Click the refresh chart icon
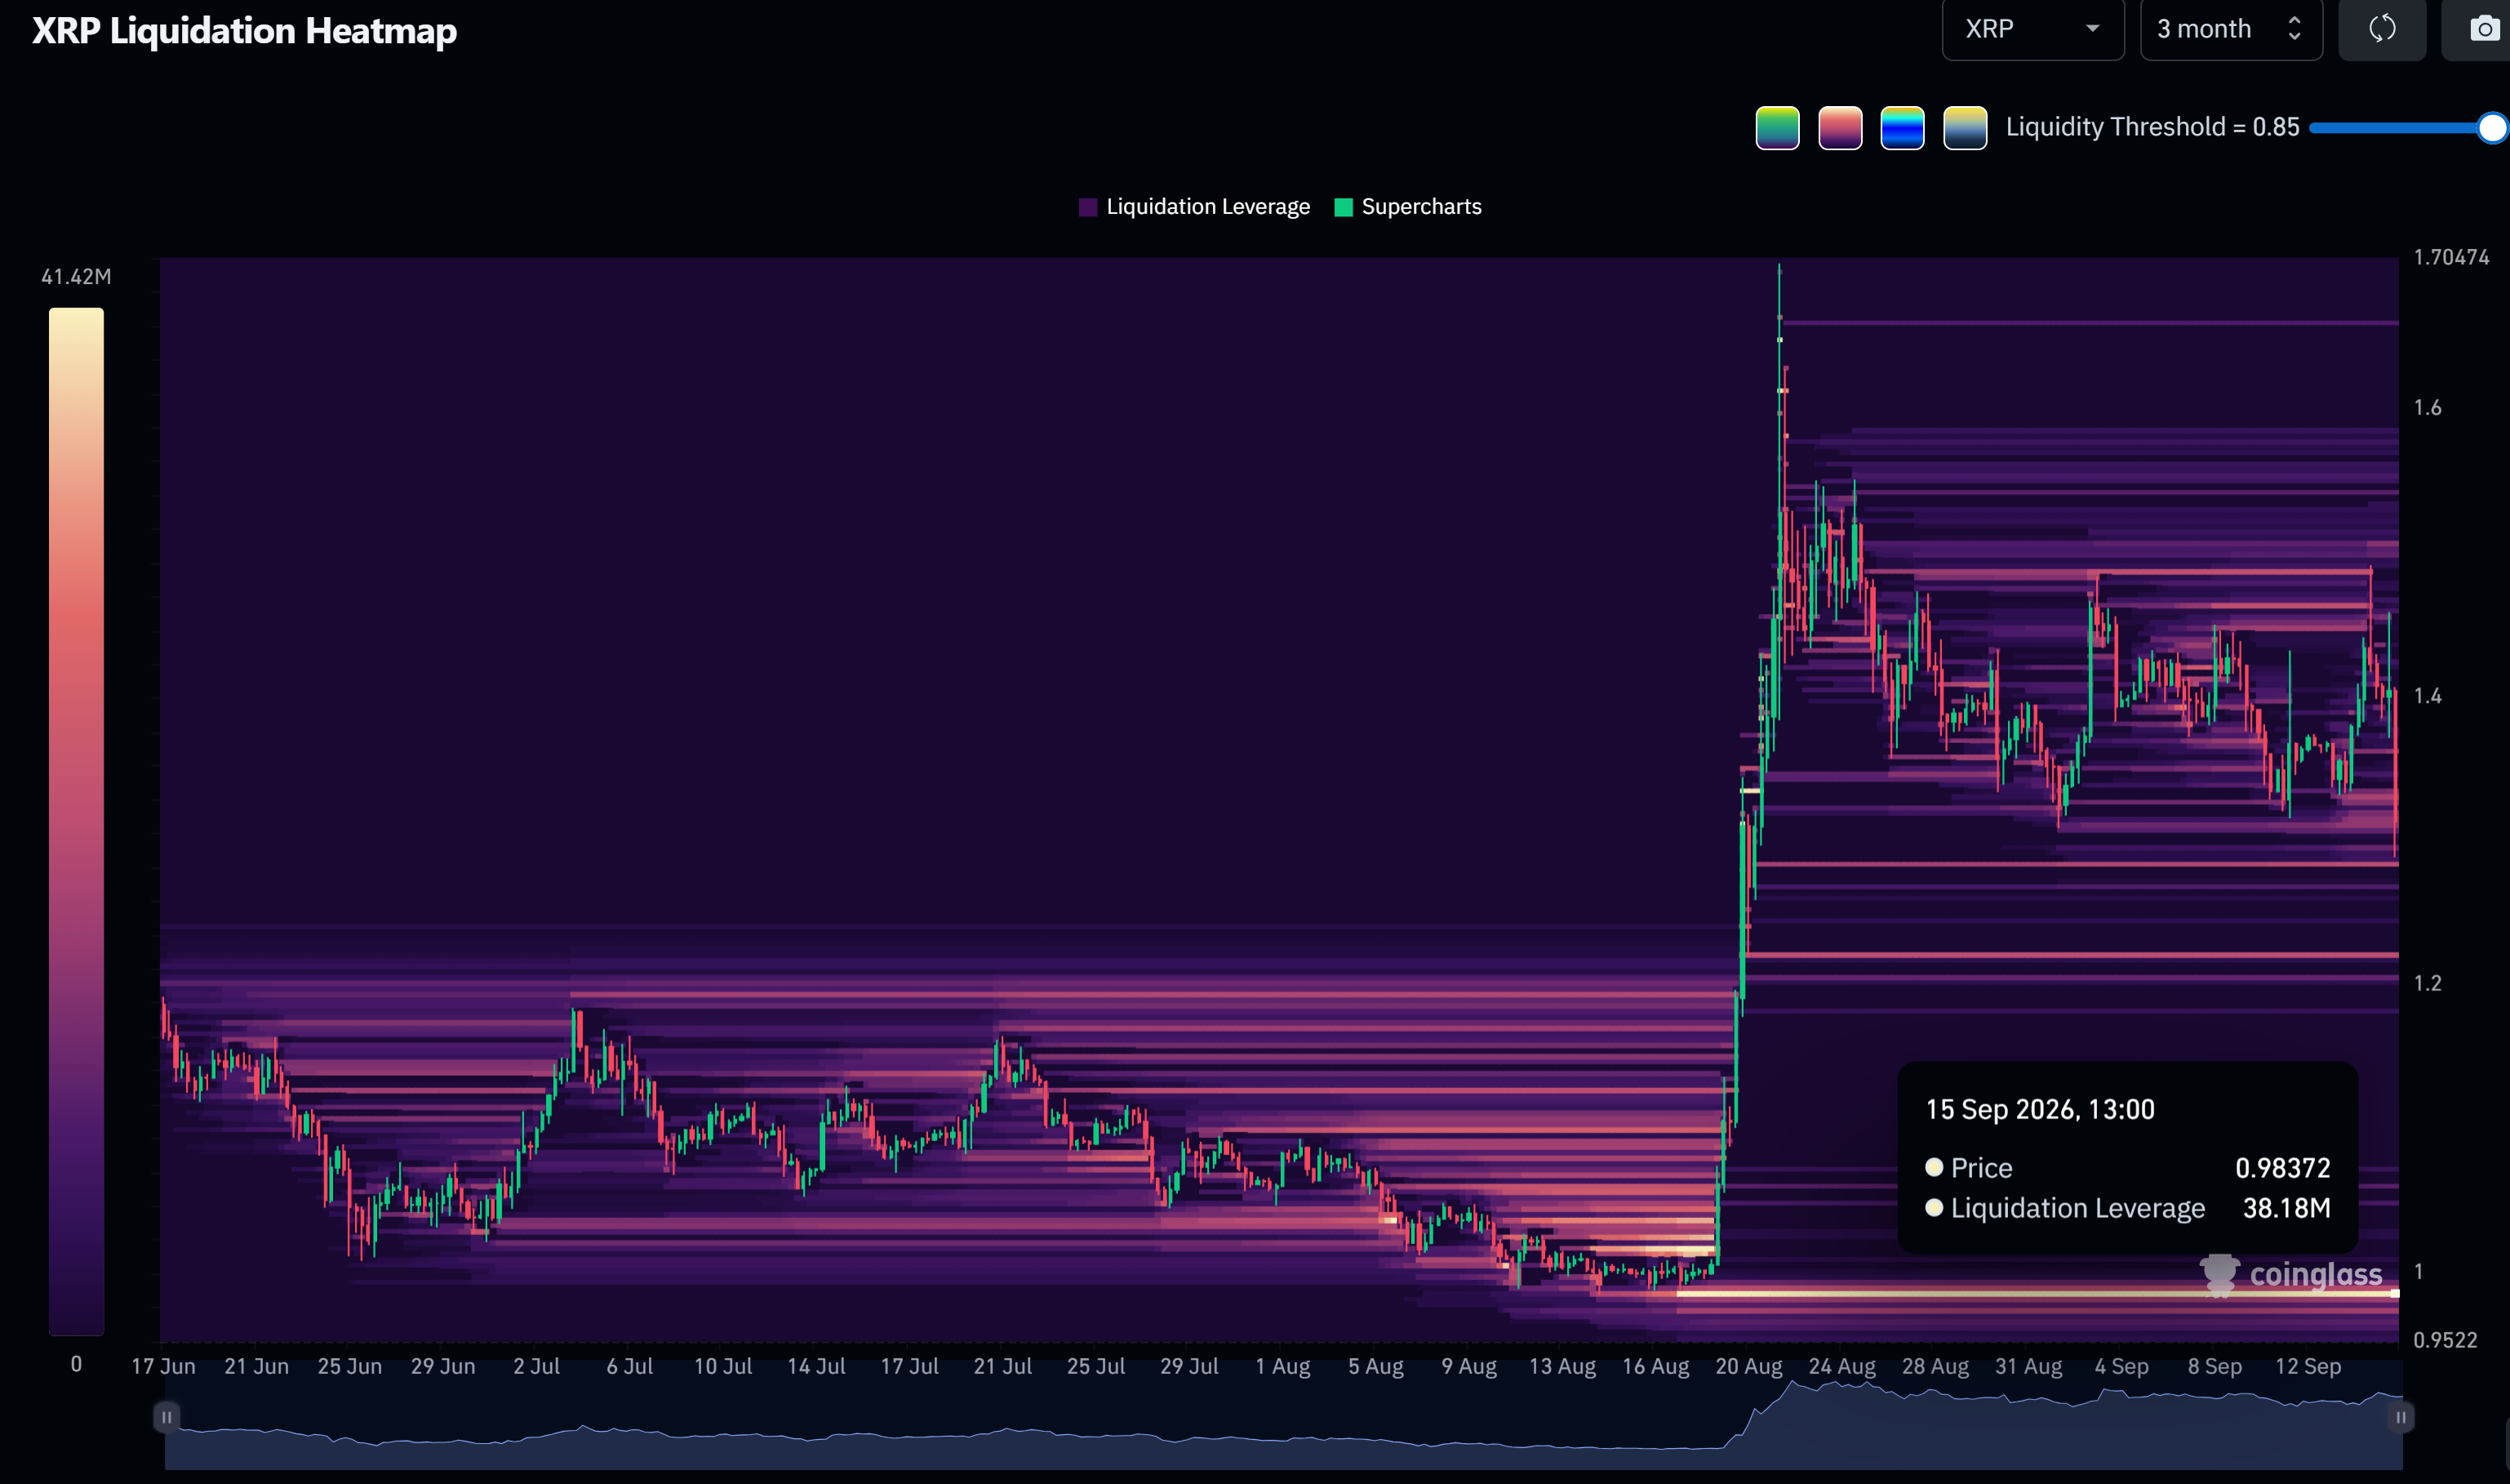This screenshot has height=1484, width=2510. (x=2382, y=29)
